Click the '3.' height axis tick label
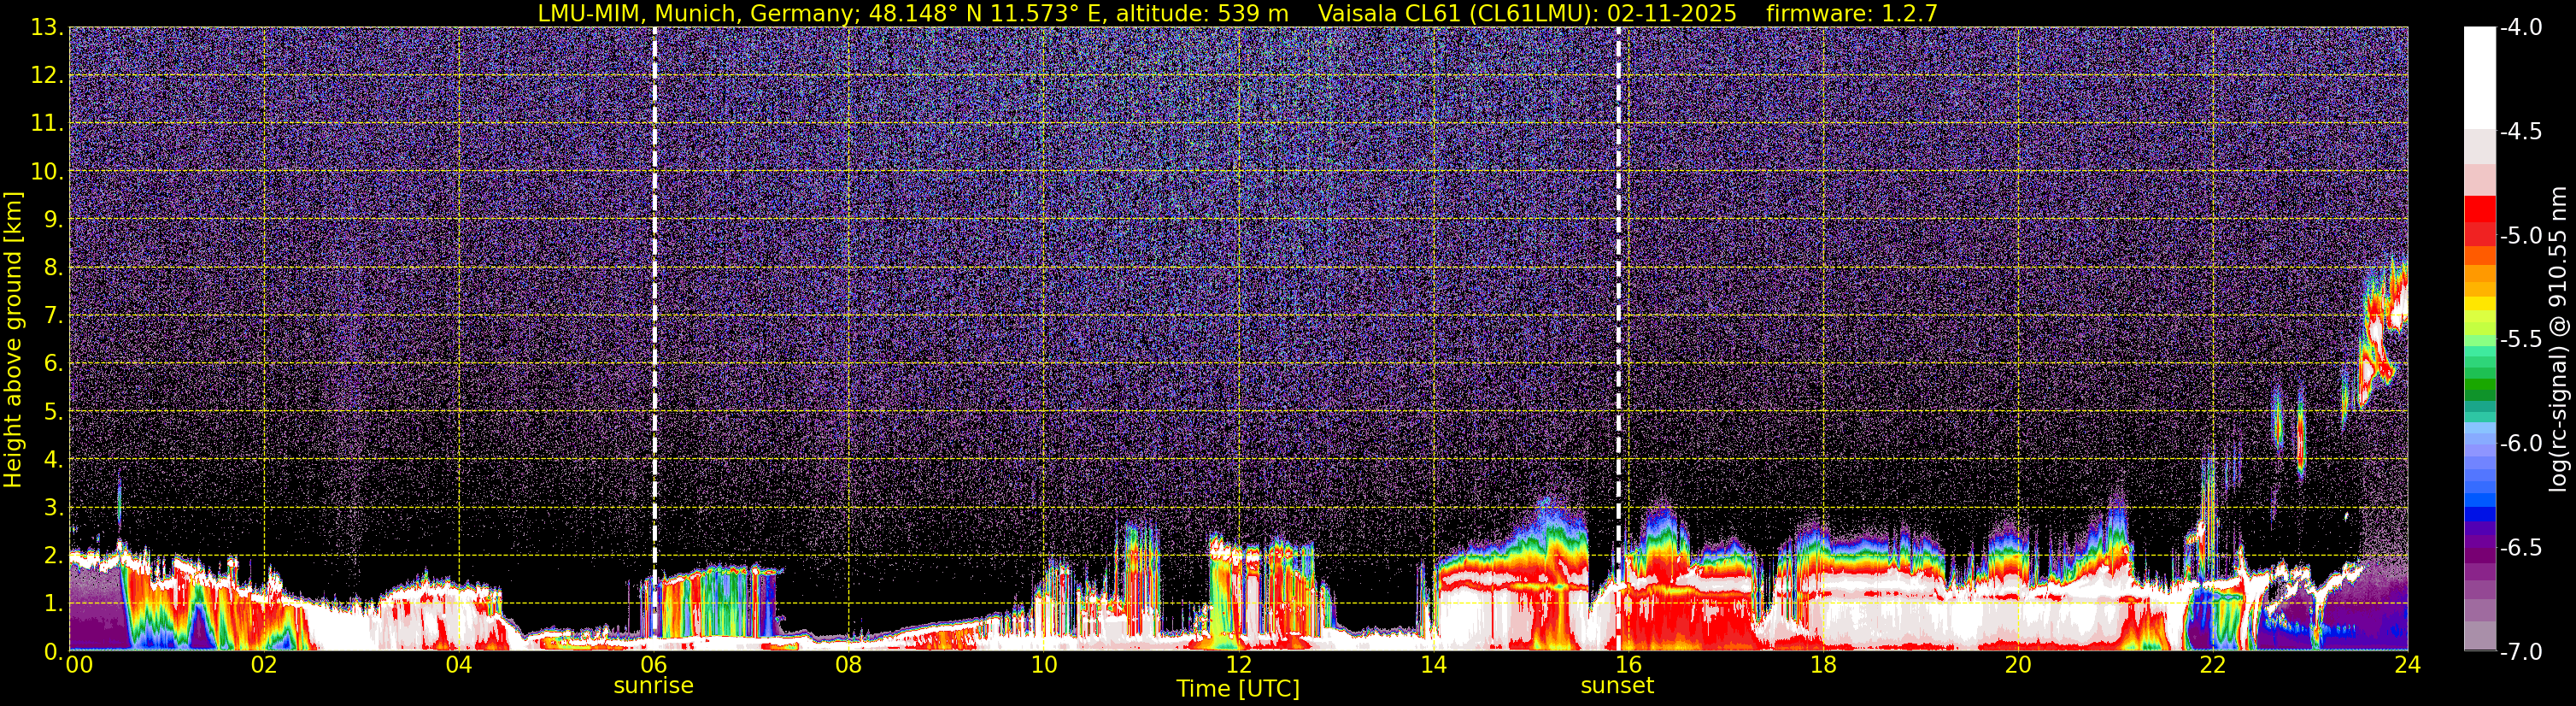This screenshot has height=706, width=2576. [53, 508]
